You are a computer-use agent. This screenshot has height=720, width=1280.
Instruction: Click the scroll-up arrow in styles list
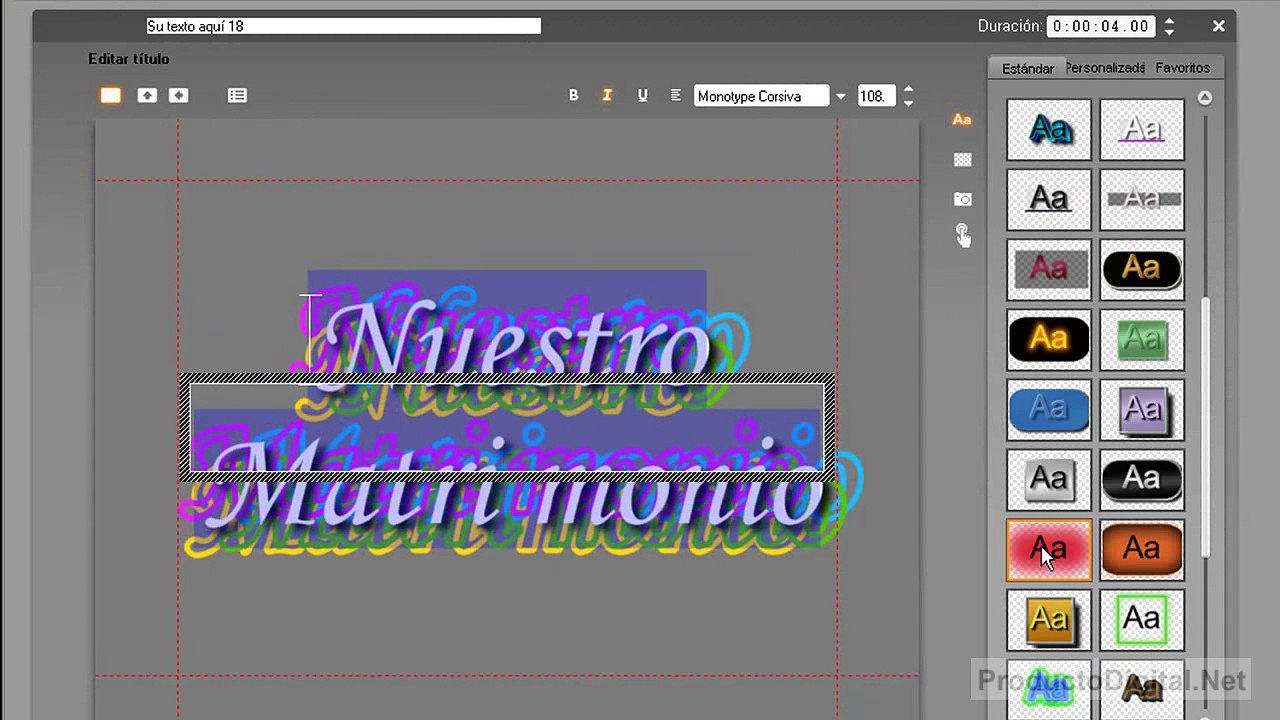click(x=1205, y=98)
